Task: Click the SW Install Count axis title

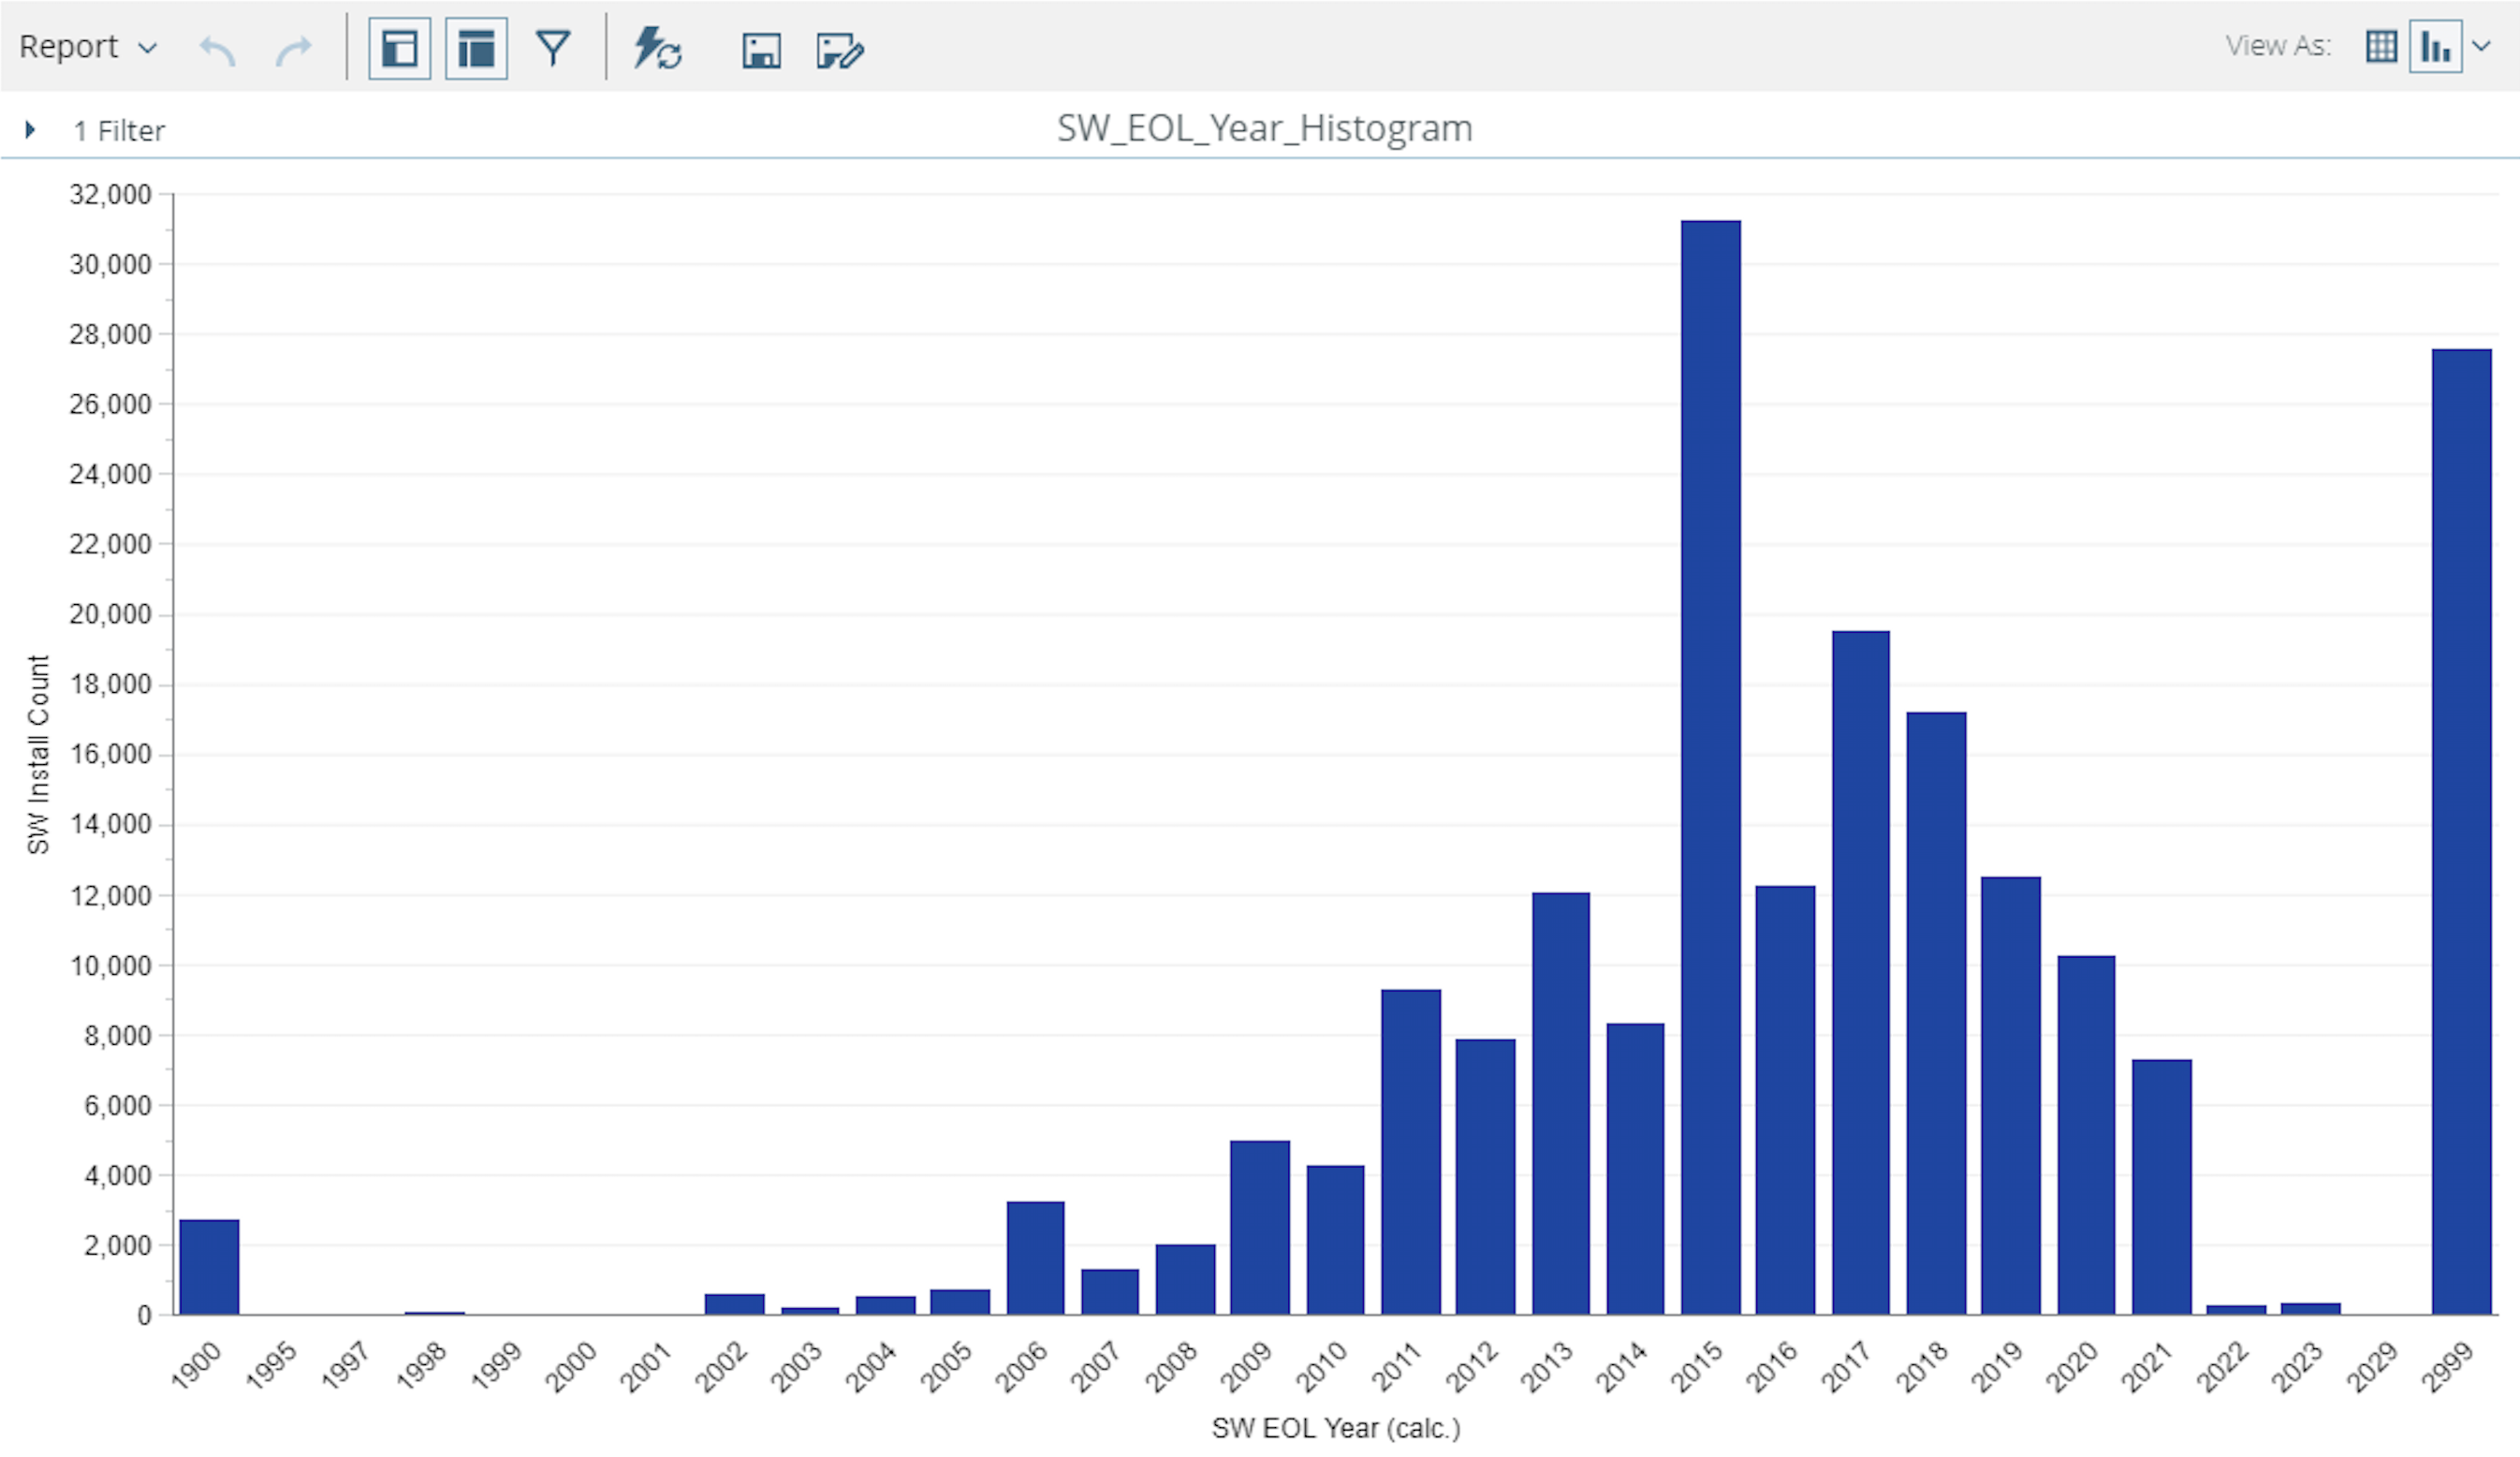Action: tap(38, 754)
